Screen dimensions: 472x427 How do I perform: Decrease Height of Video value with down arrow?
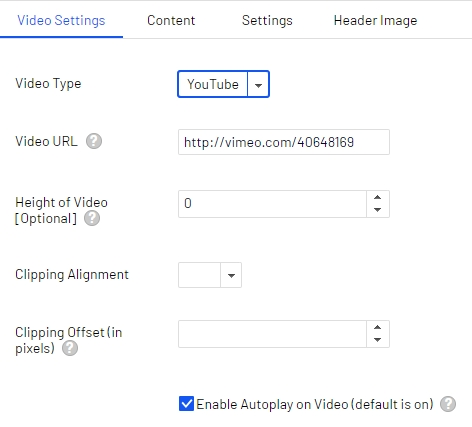[x=378, y=210]
